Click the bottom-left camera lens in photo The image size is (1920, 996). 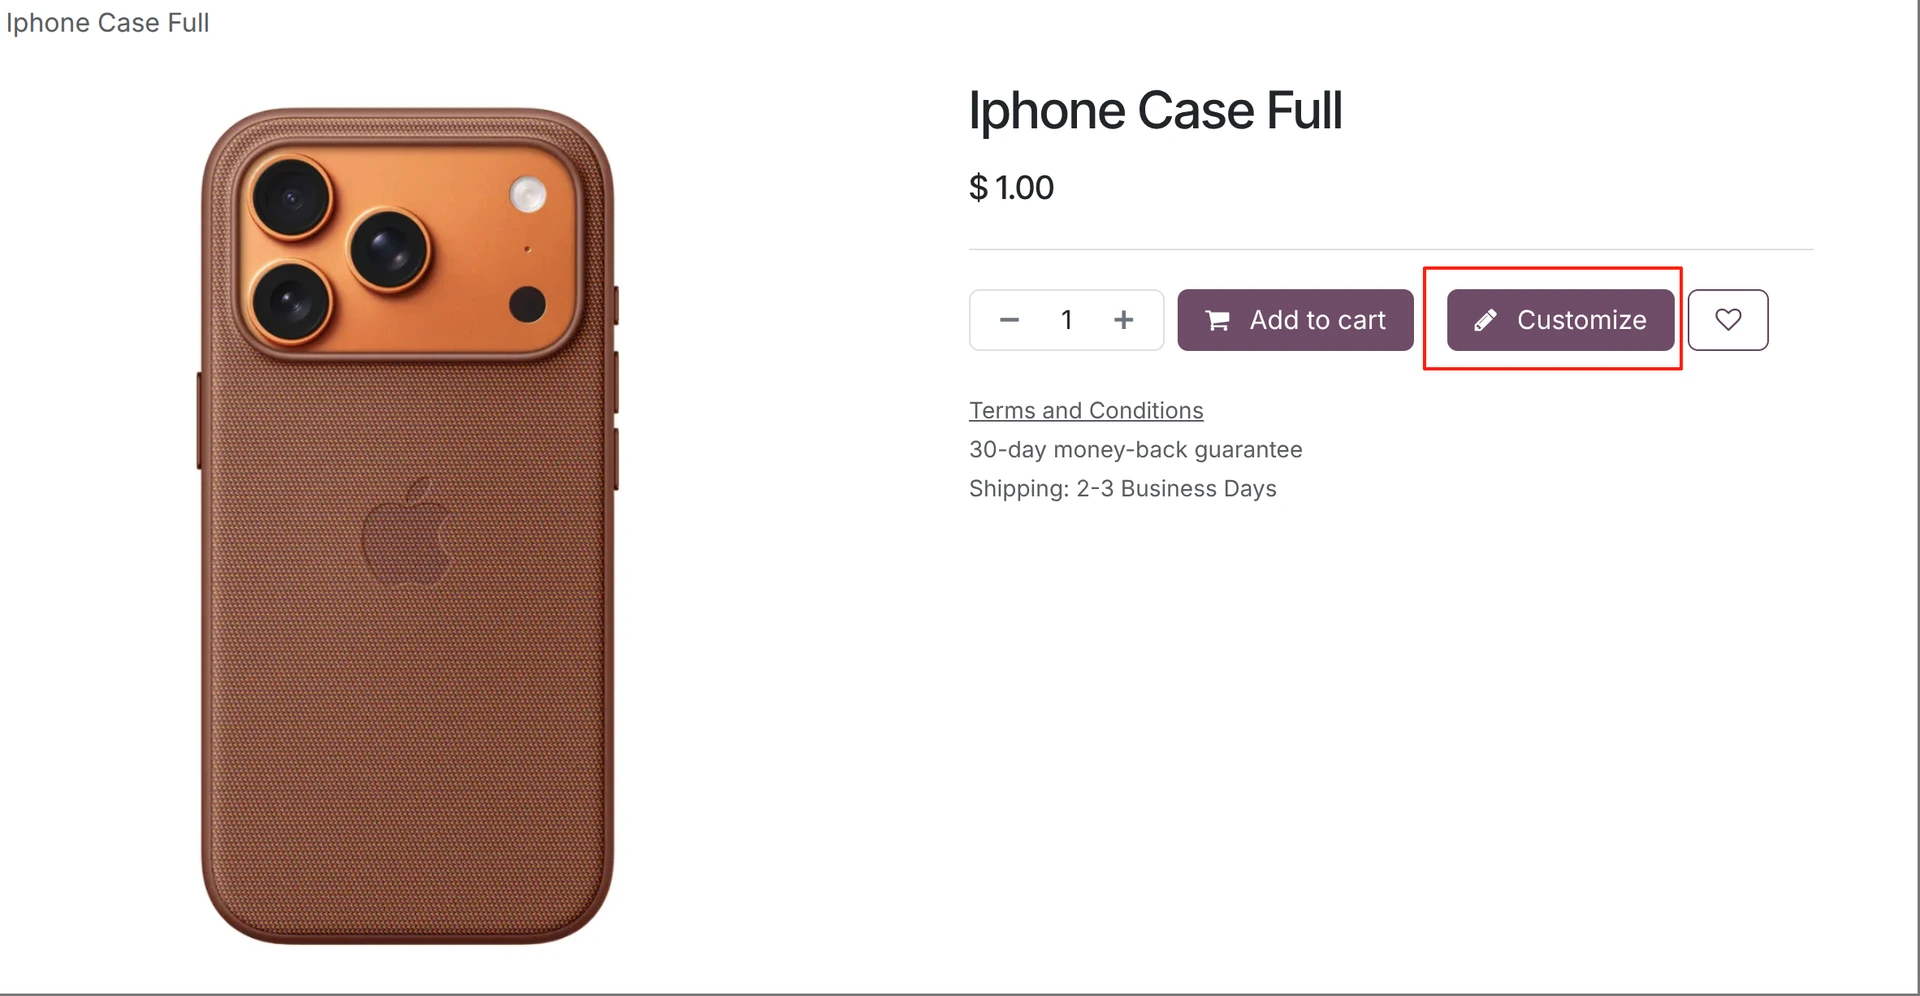[291, 301]
